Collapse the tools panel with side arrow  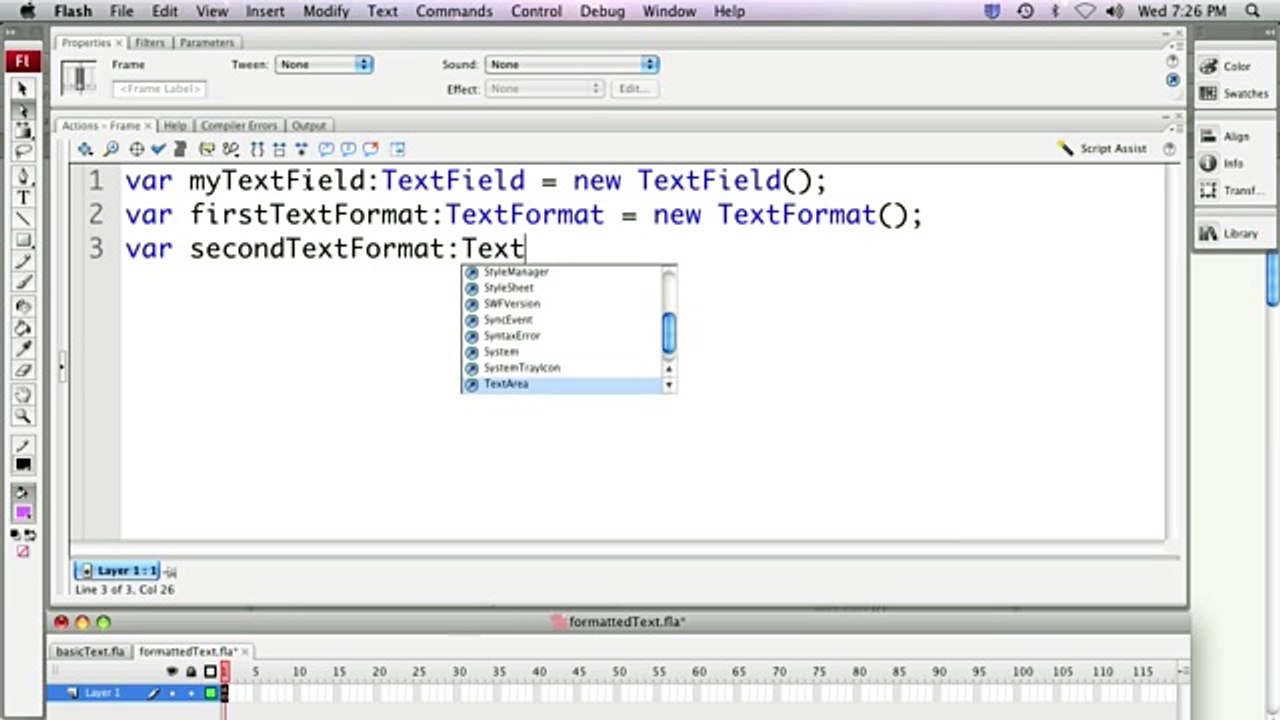[62, 367]
